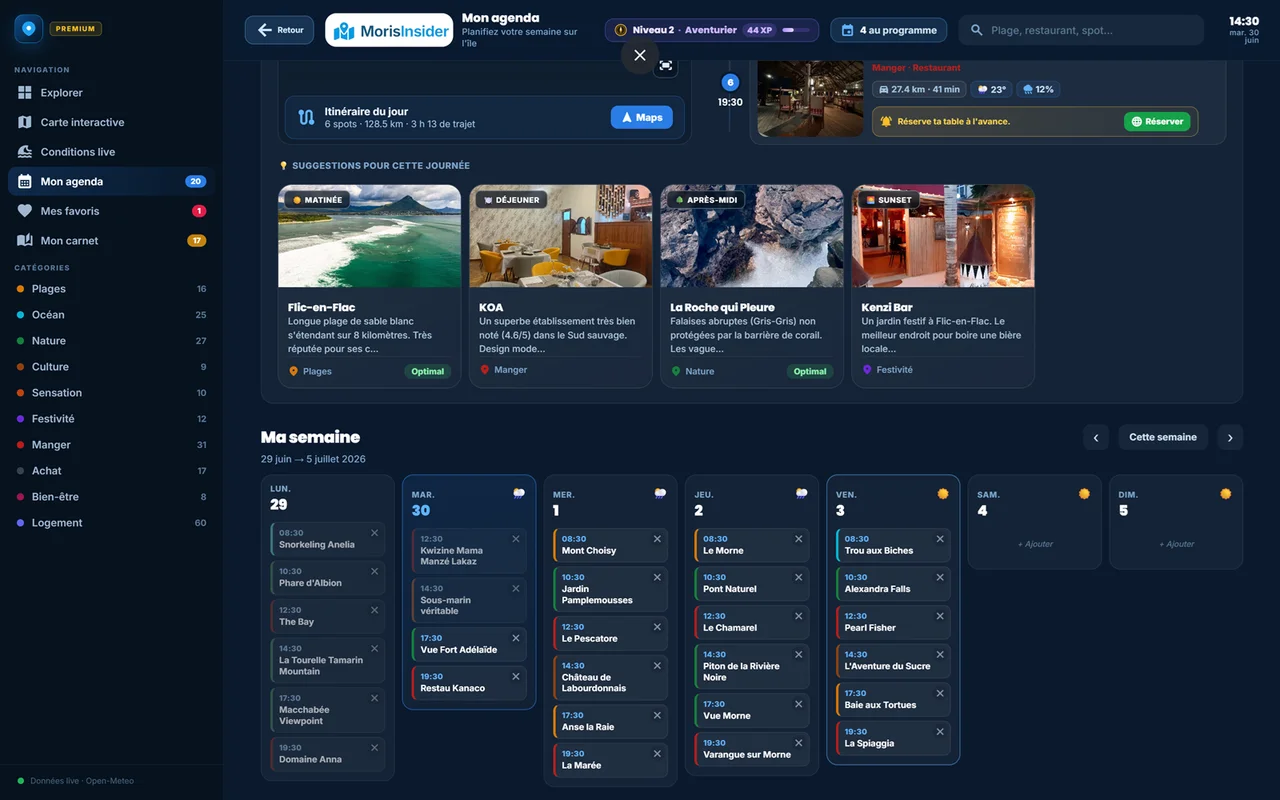1280x800 pixels.
Task: Remove Snorkeling Anelia from Monday
Action: pyautogui.click(x=375, y=533)
